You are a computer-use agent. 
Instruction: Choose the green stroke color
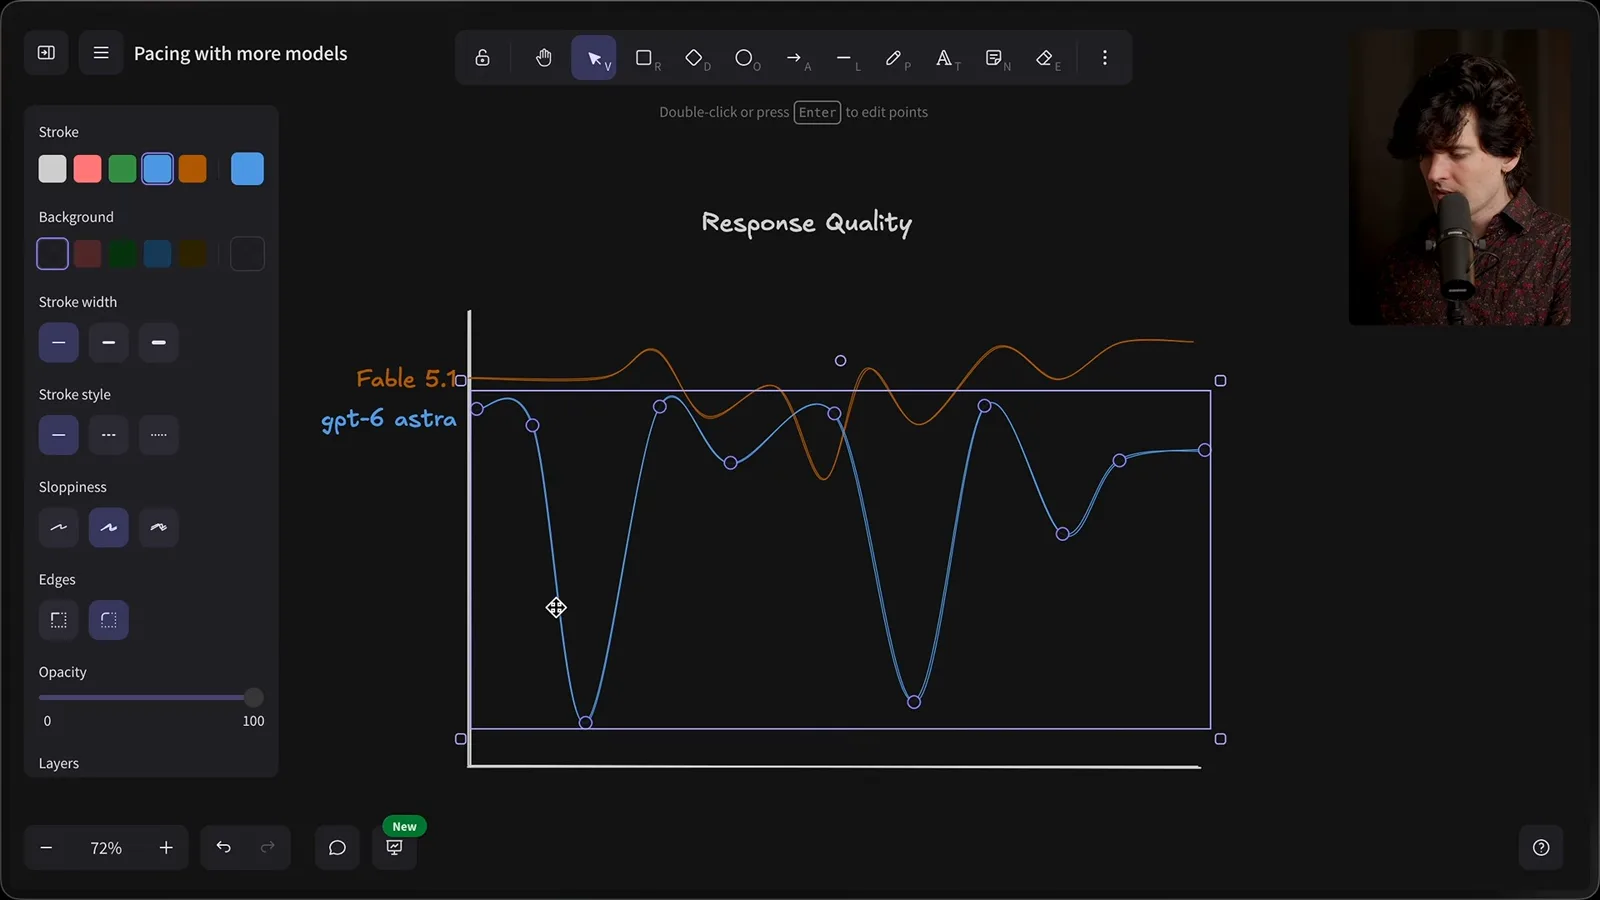[x=122, y=169]
